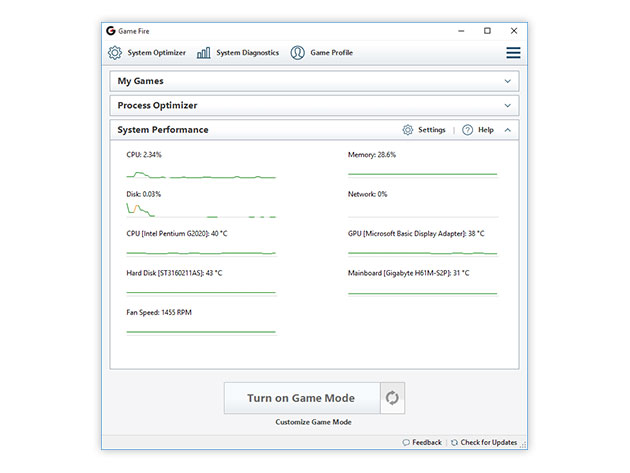Open the System Optimizer tab
This screenshot has height=473, width=630.
click(x=147, y=53)
